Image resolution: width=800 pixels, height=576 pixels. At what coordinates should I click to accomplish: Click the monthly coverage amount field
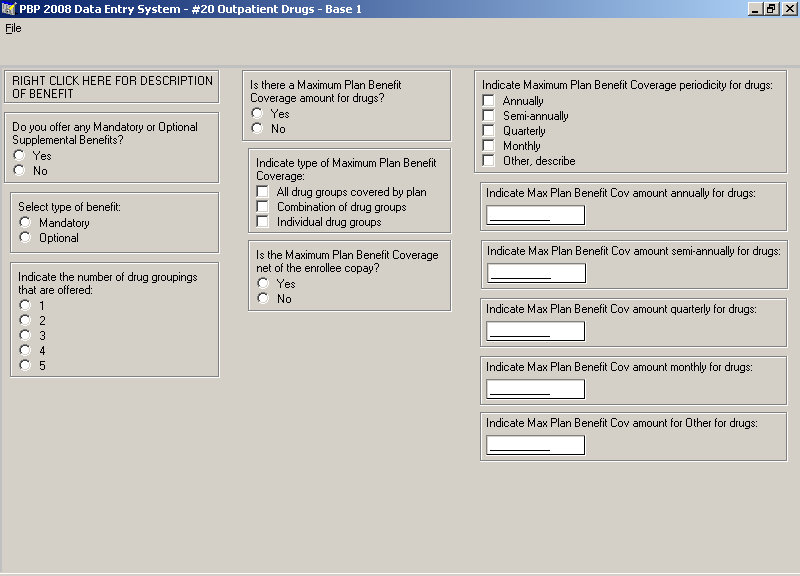tap(535, 389)
